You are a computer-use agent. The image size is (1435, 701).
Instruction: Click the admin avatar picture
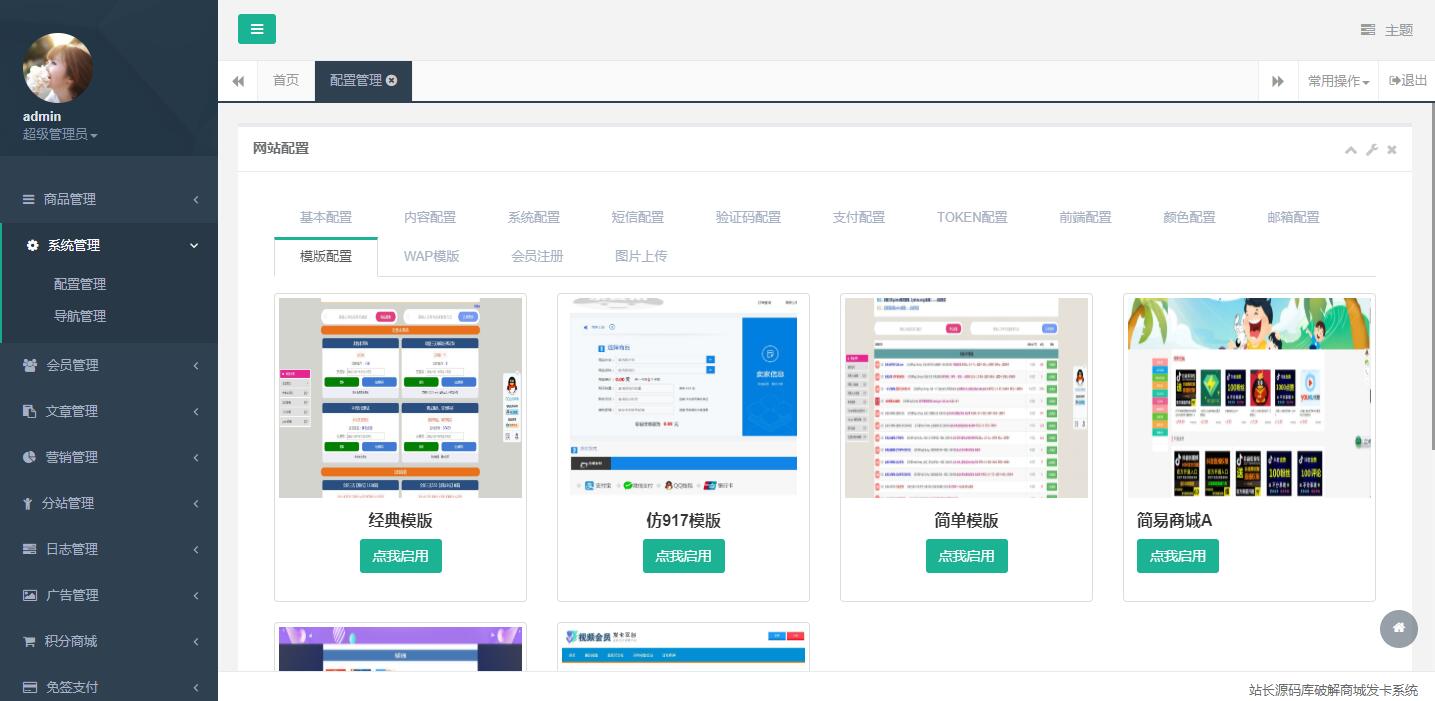pos(58,68)
